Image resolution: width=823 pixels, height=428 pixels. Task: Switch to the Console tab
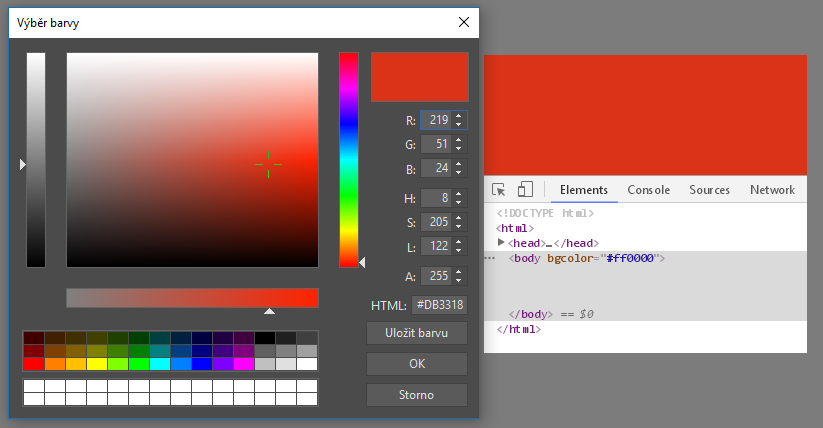[x=648, y=190]
